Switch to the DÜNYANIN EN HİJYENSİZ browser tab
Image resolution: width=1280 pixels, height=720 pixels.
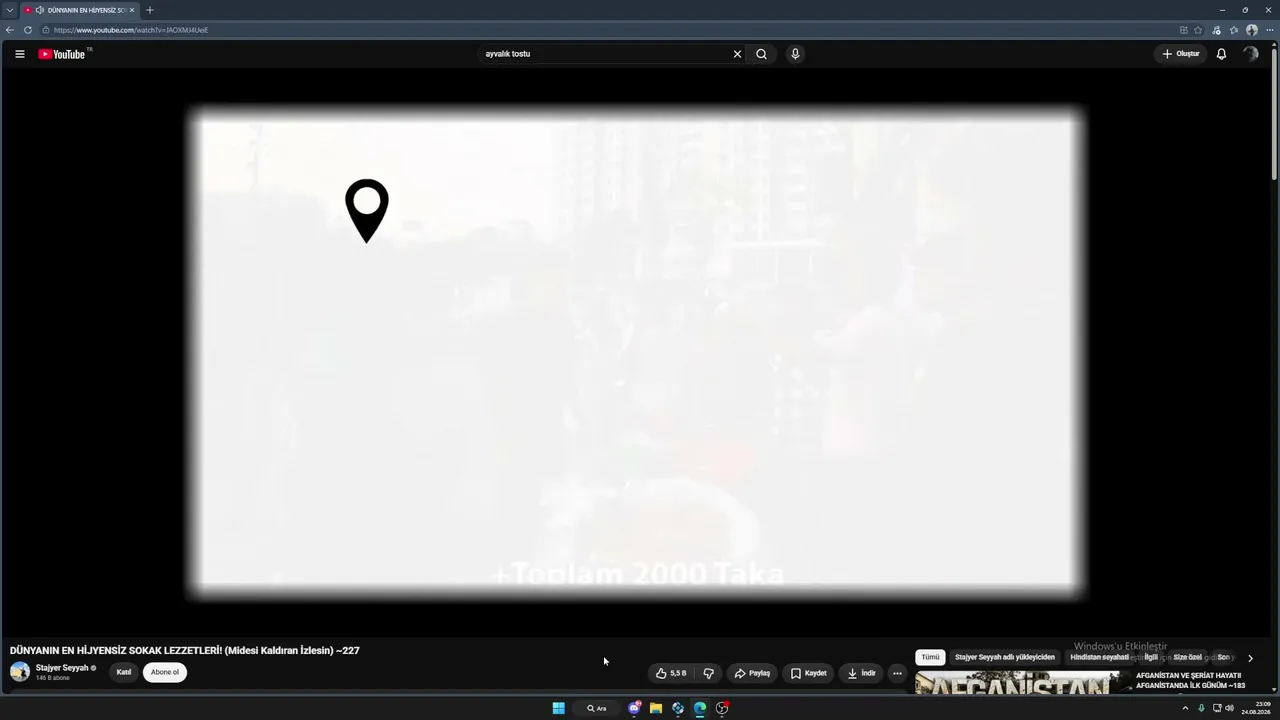pos(80,10)
